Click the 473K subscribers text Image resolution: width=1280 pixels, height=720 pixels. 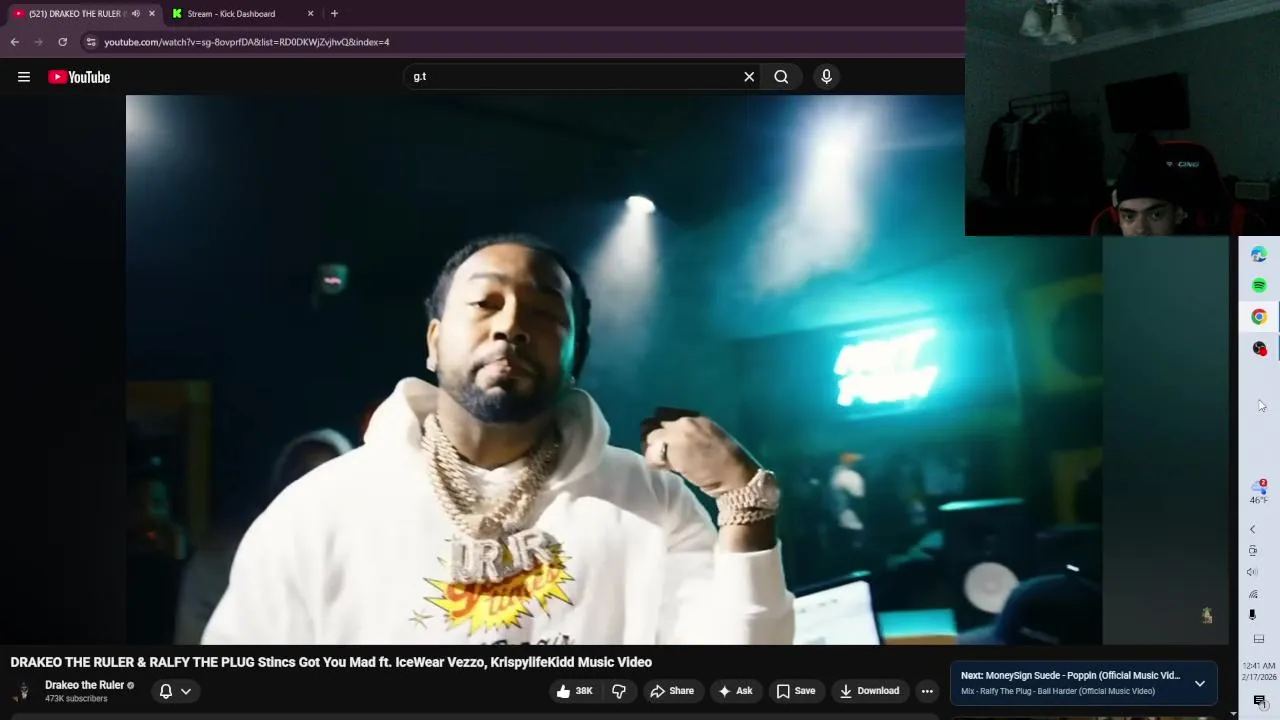[76, 699]
